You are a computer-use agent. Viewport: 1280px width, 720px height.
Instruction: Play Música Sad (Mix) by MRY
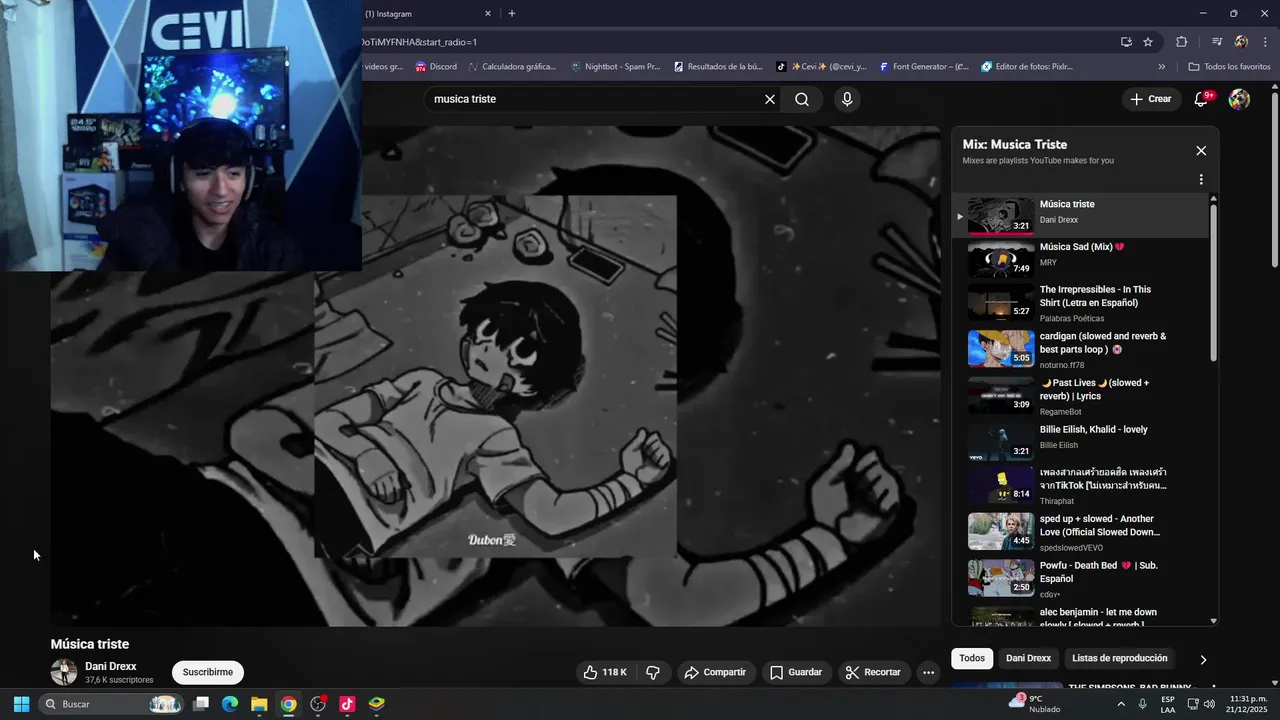coord(1080,258)
